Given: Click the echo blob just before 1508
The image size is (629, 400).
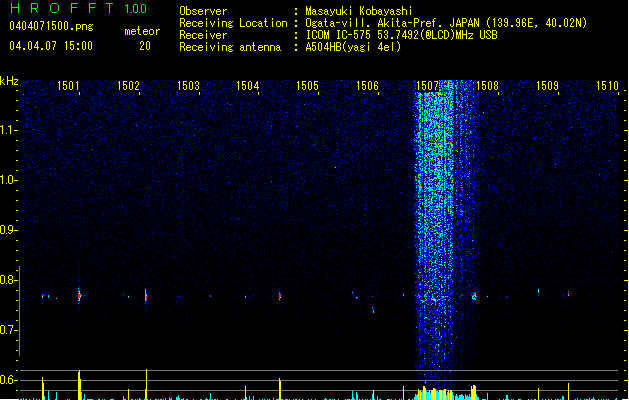Looking at the screenshot, I should coord(474,296).
